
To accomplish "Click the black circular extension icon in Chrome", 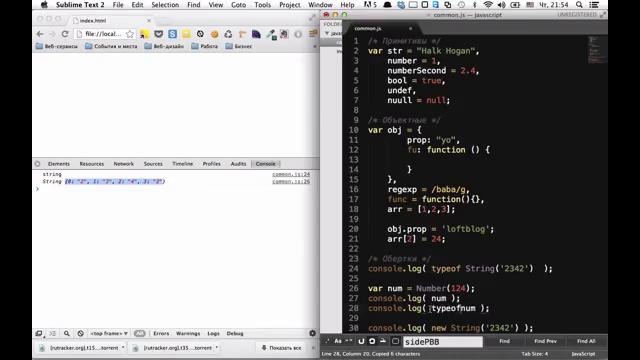I will (x=200, y=34).
